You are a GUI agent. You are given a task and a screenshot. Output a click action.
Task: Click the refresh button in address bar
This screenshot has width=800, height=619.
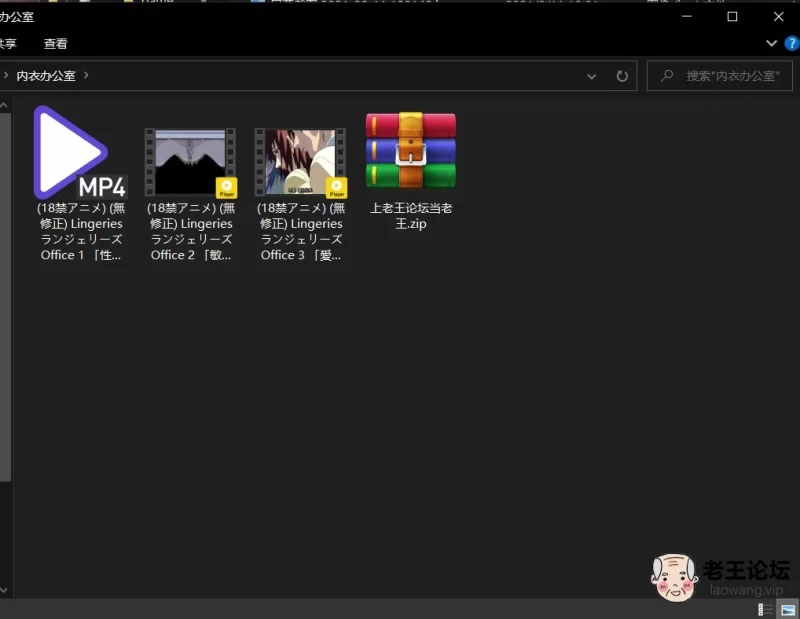coord(622,77)
